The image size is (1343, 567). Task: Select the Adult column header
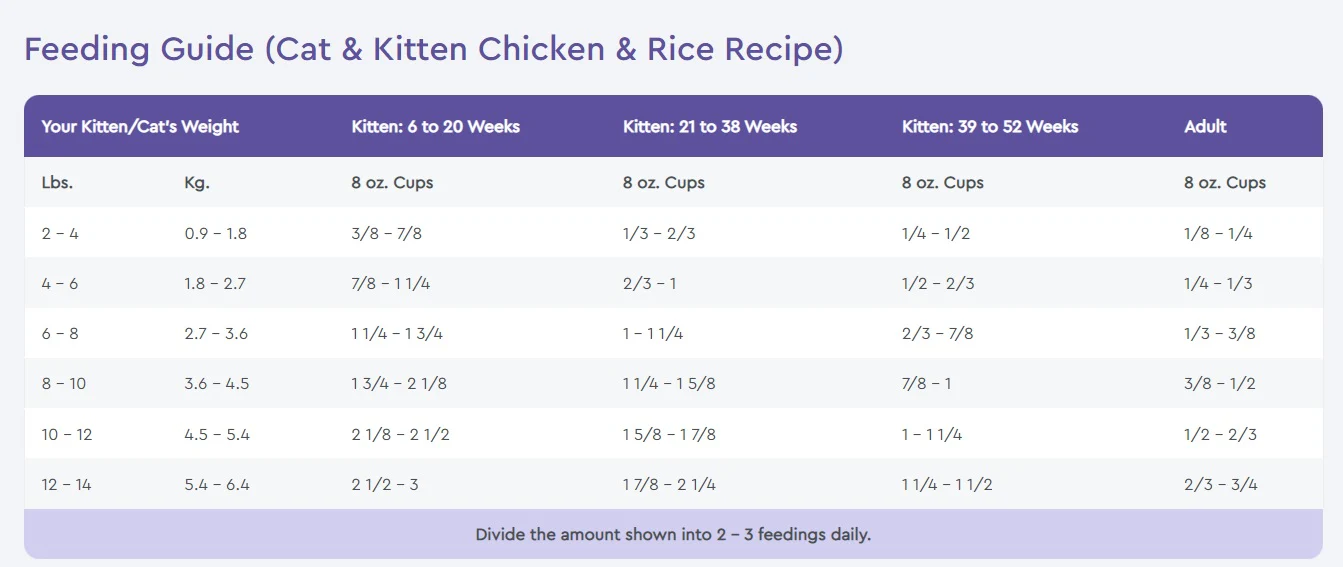(x=1205, y=126)
